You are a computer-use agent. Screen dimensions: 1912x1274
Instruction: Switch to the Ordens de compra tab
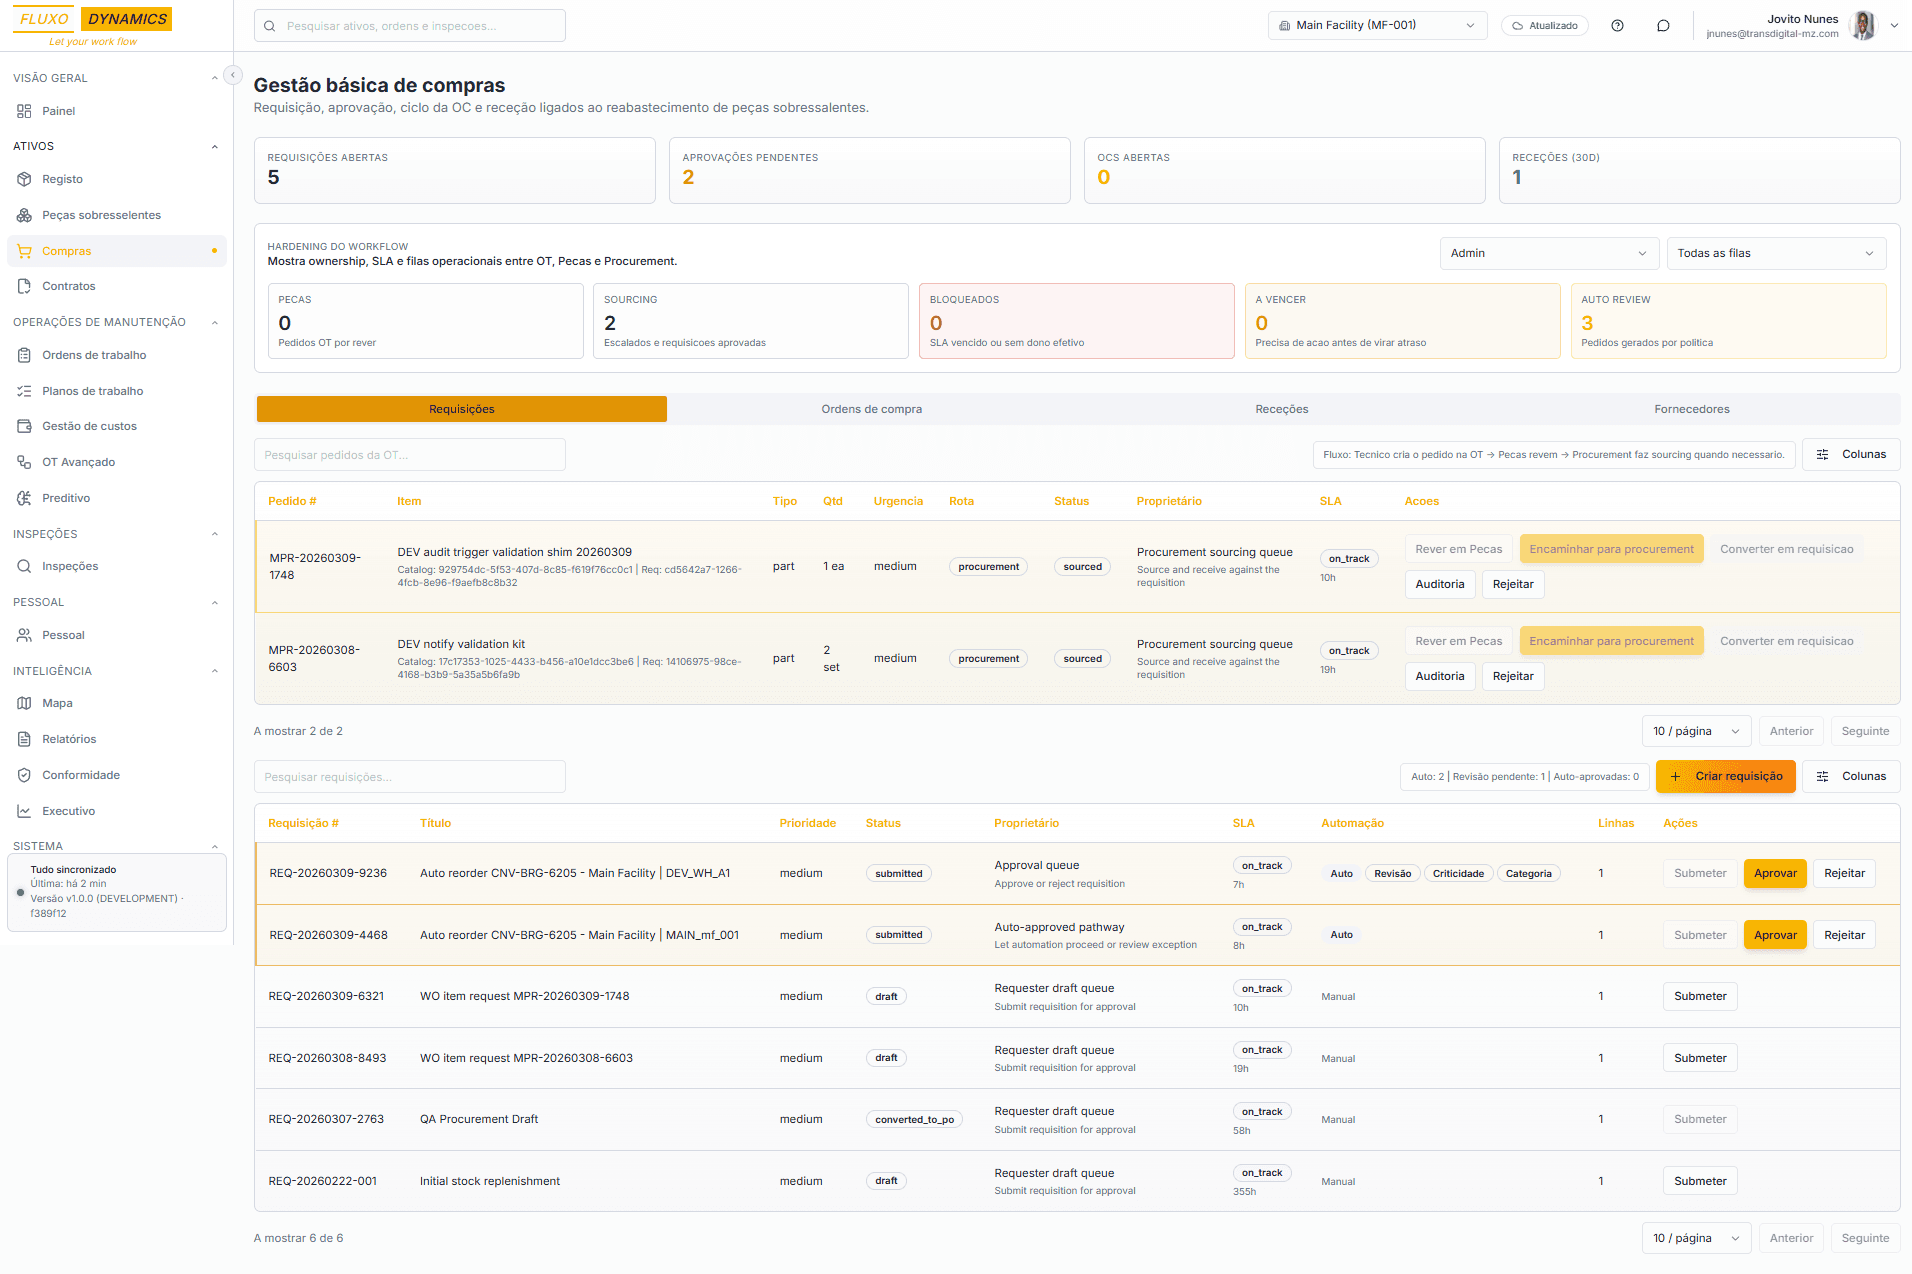coord(871,408)
